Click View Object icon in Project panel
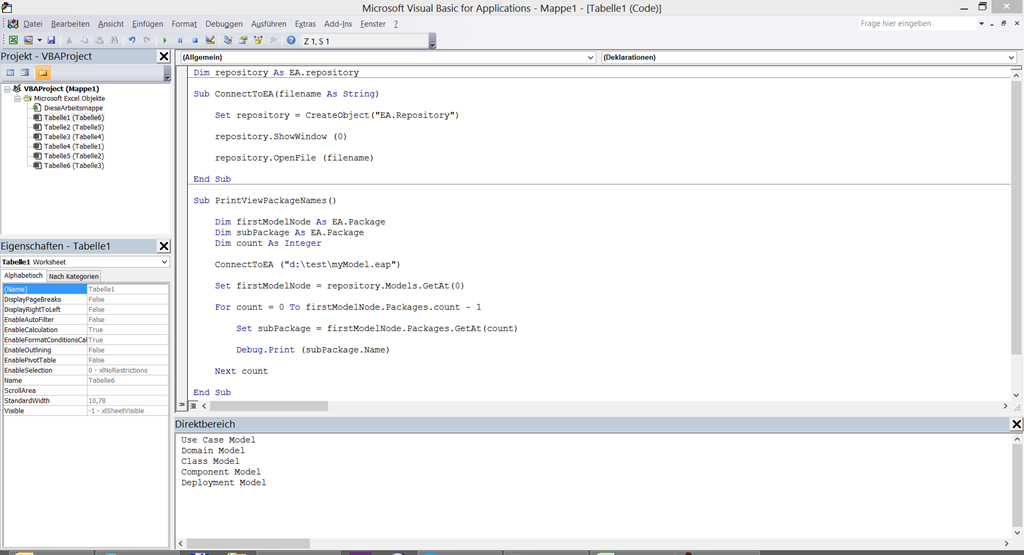1024x555 pixels. click(25, 72)
